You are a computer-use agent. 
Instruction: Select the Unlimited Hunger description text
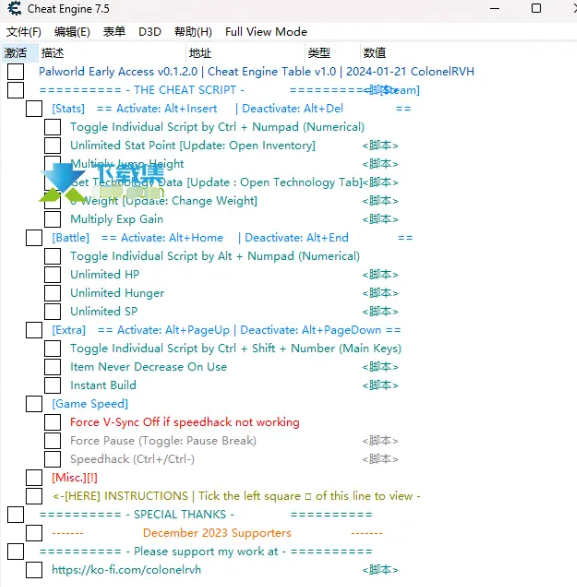point(117,293)
